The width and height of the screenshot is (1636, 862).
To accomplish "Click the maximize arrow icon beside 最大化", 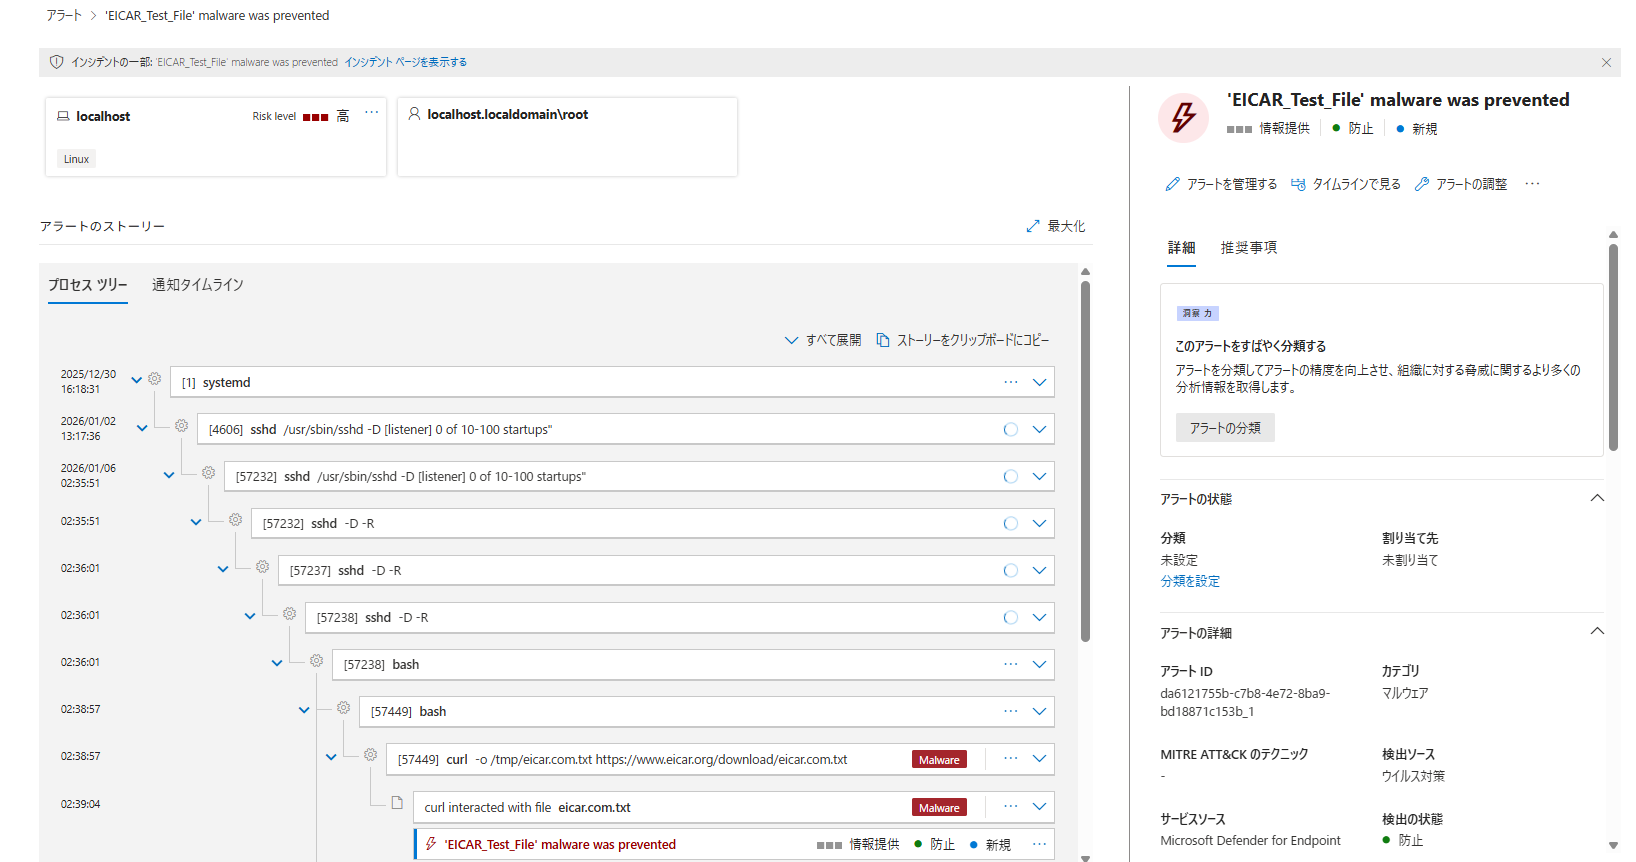I will tap(1033, 226).
